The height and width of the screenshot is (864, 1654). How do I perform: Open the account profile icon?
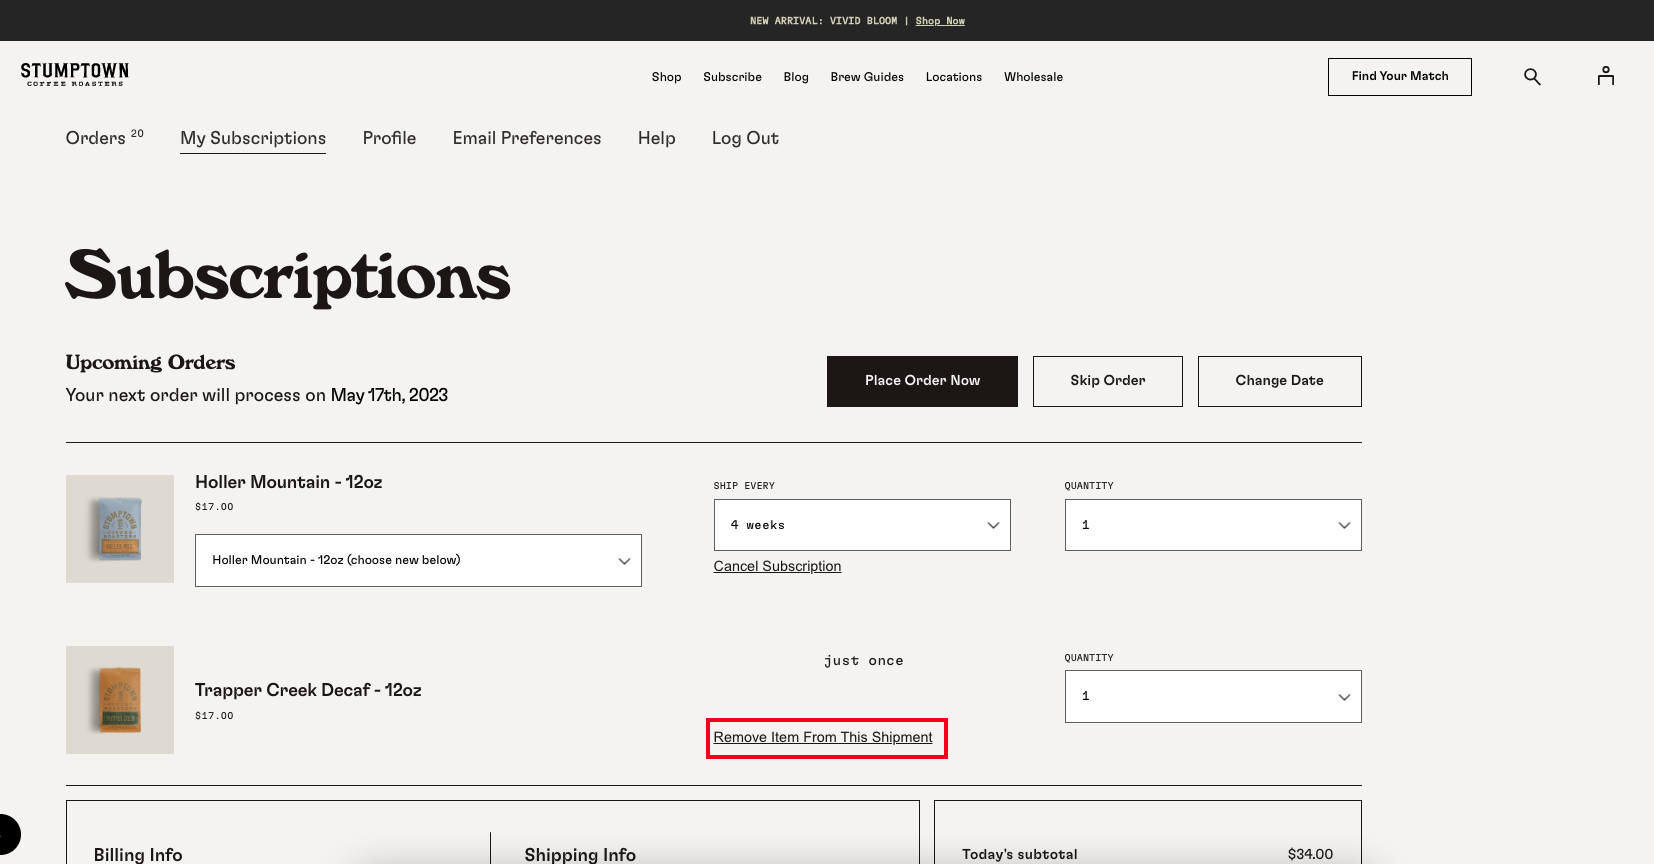click(x=1606, y=76)
